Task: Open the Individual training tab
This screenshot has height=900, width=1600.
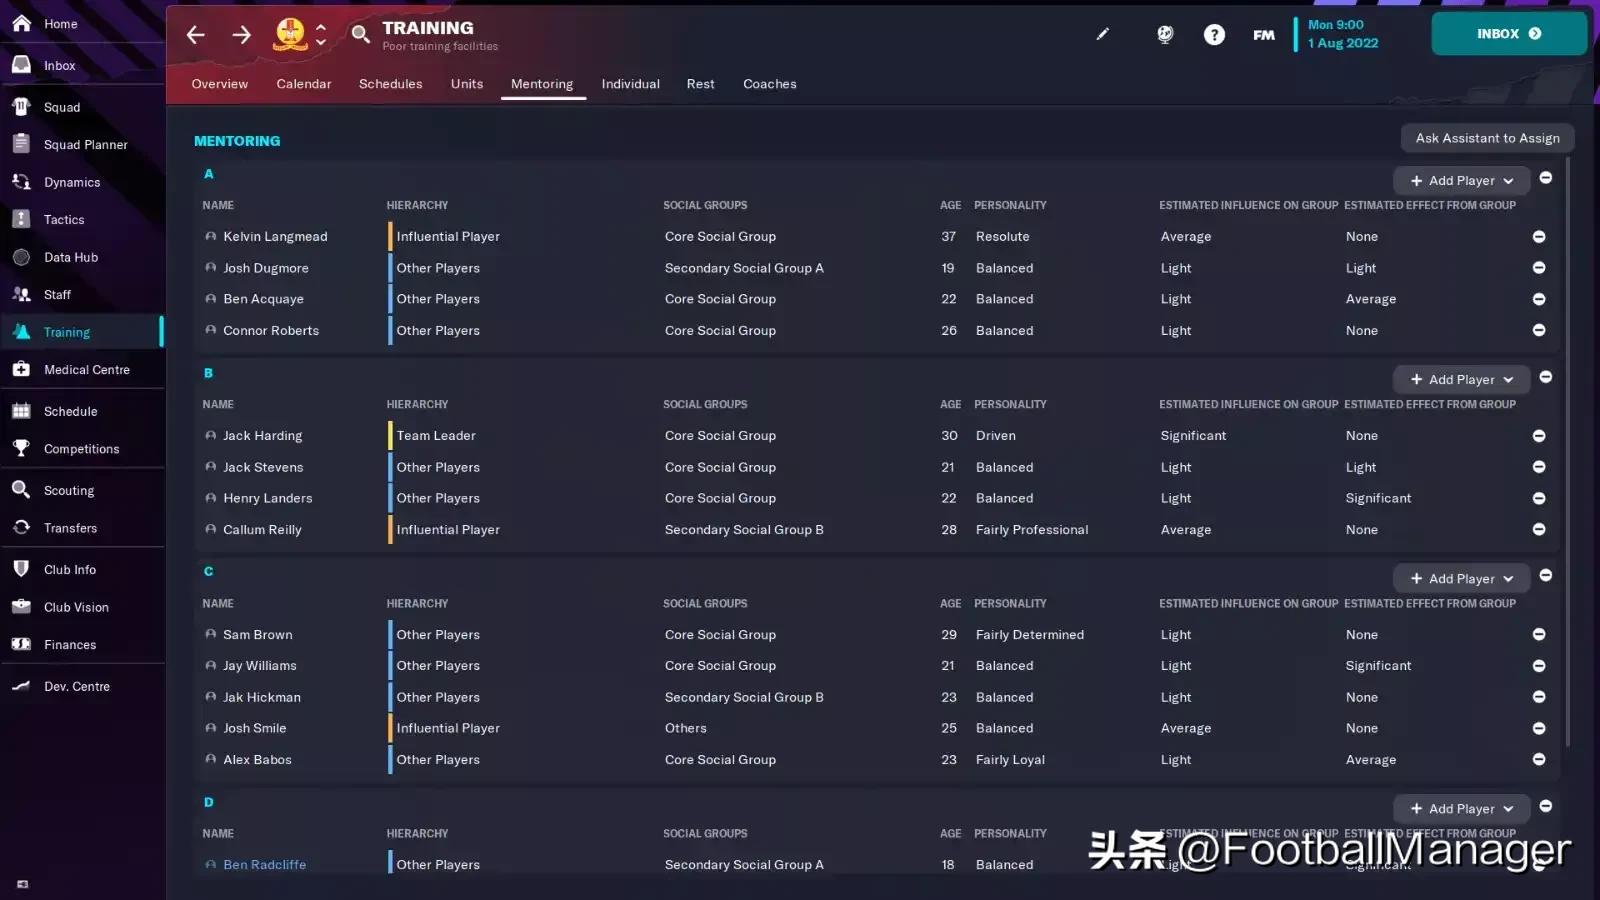Action: [630, 84]
